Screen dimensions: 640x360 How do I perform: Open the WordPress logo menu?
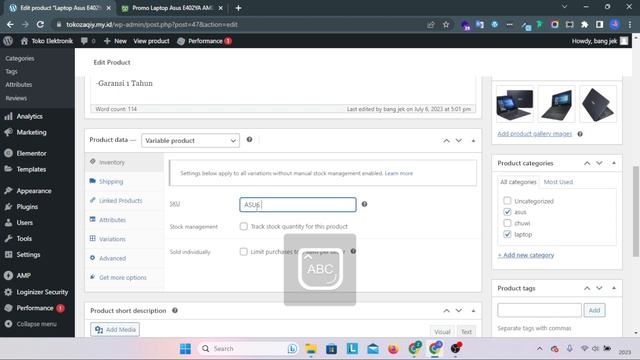pyautogui.click(x=8, y=41)
